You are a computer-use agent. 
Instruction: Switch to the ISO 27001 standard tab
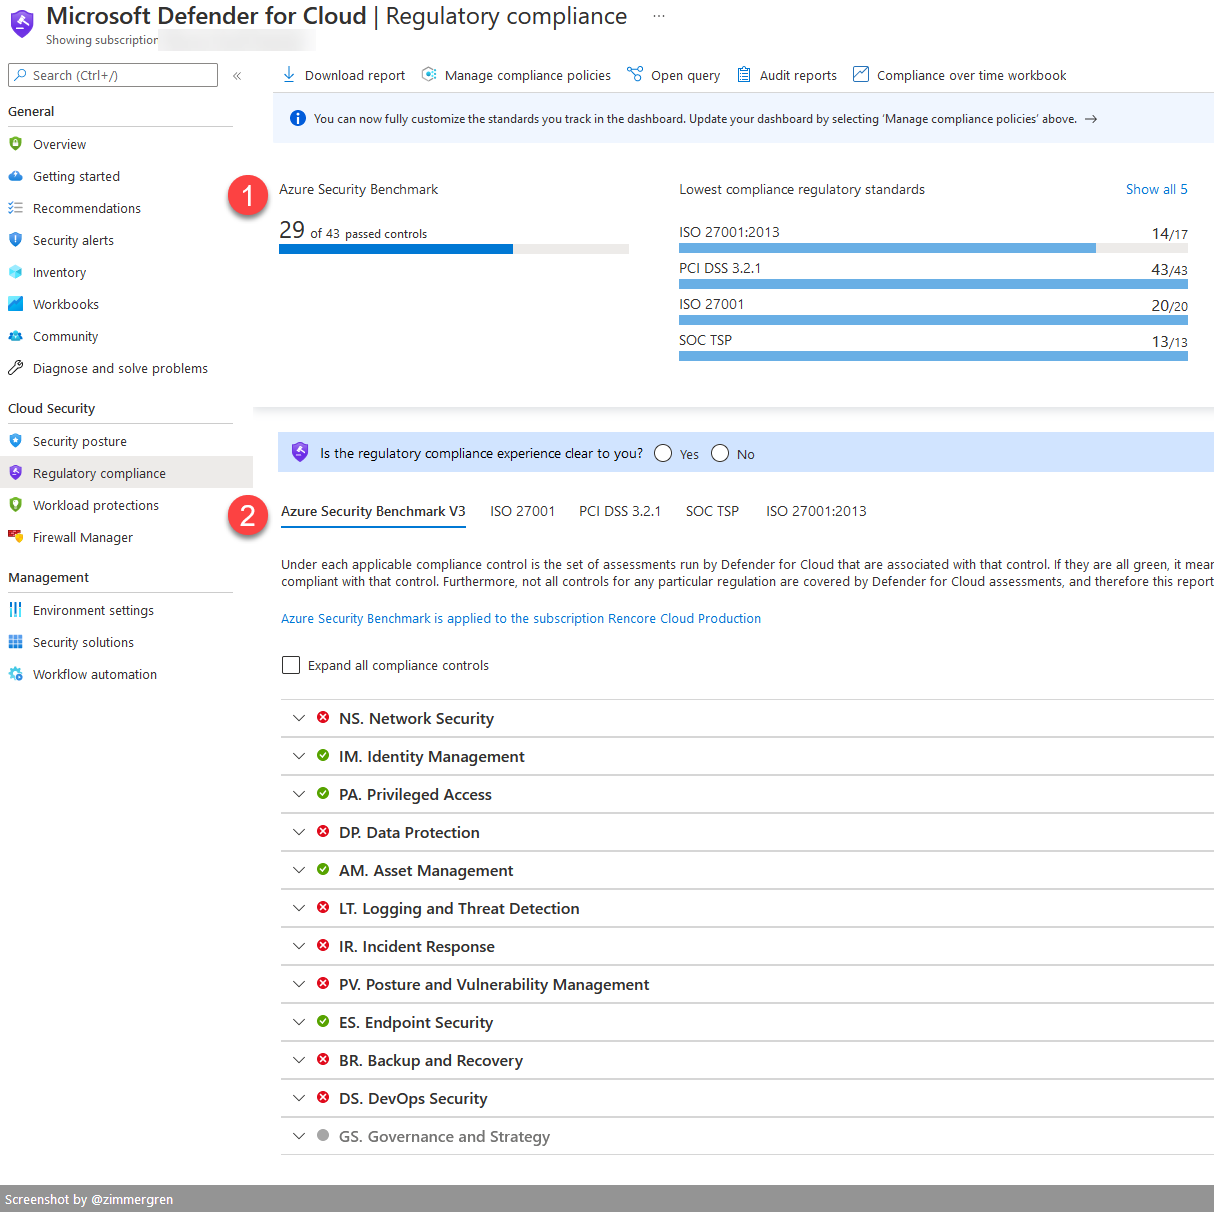click(x=522, y=511)
